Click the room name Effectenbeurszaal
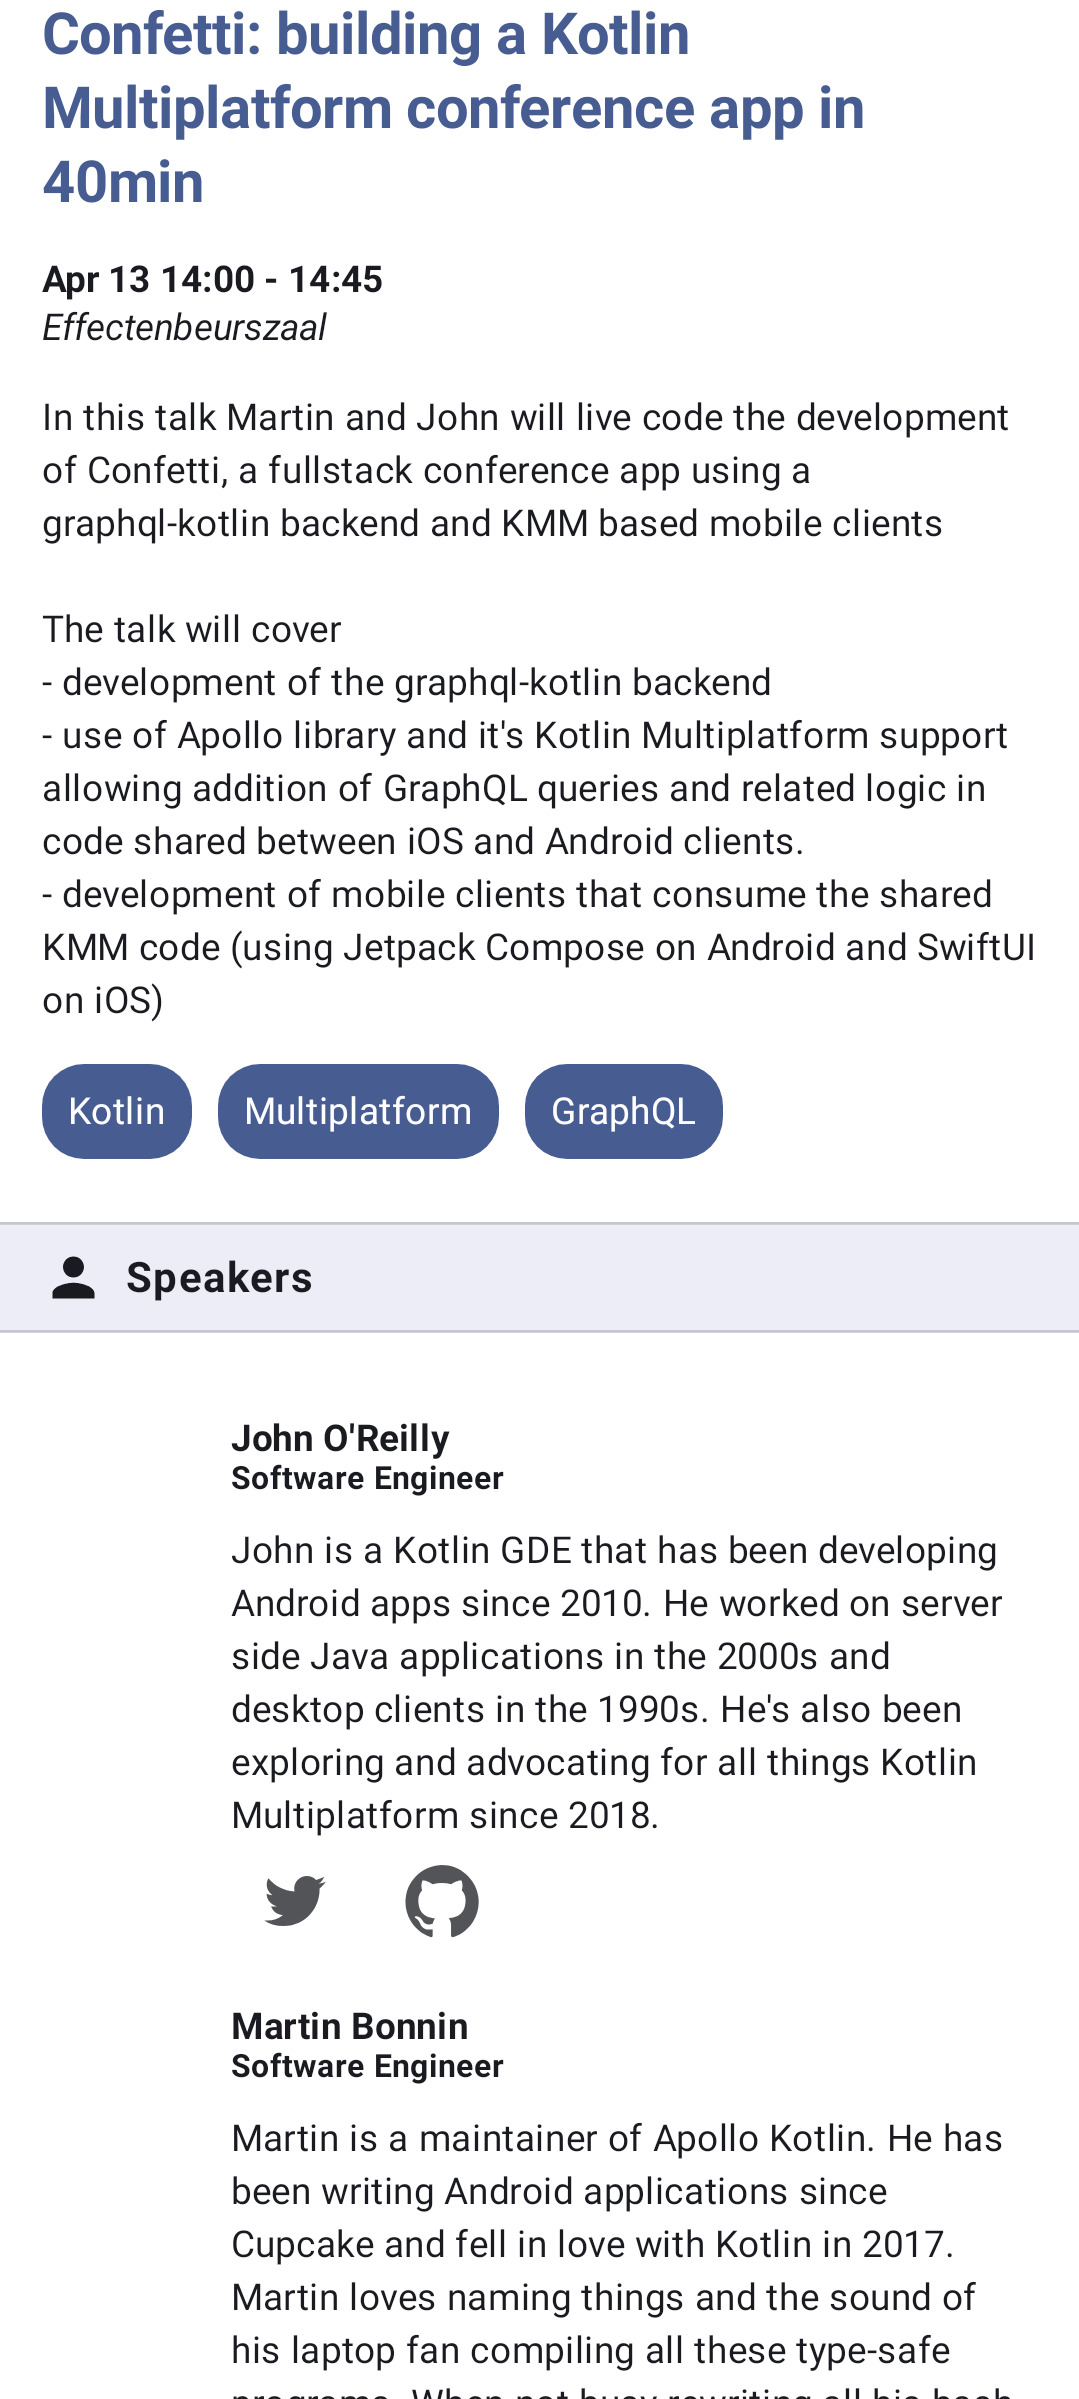This screenshot has height=2399, width=1079. (x=184, y=328)
